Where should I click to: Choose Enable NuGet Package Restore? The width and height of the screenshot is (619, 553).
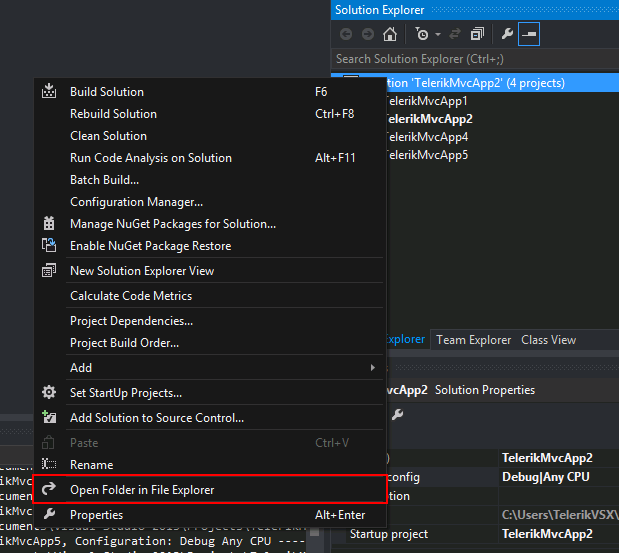coord(210,246)
